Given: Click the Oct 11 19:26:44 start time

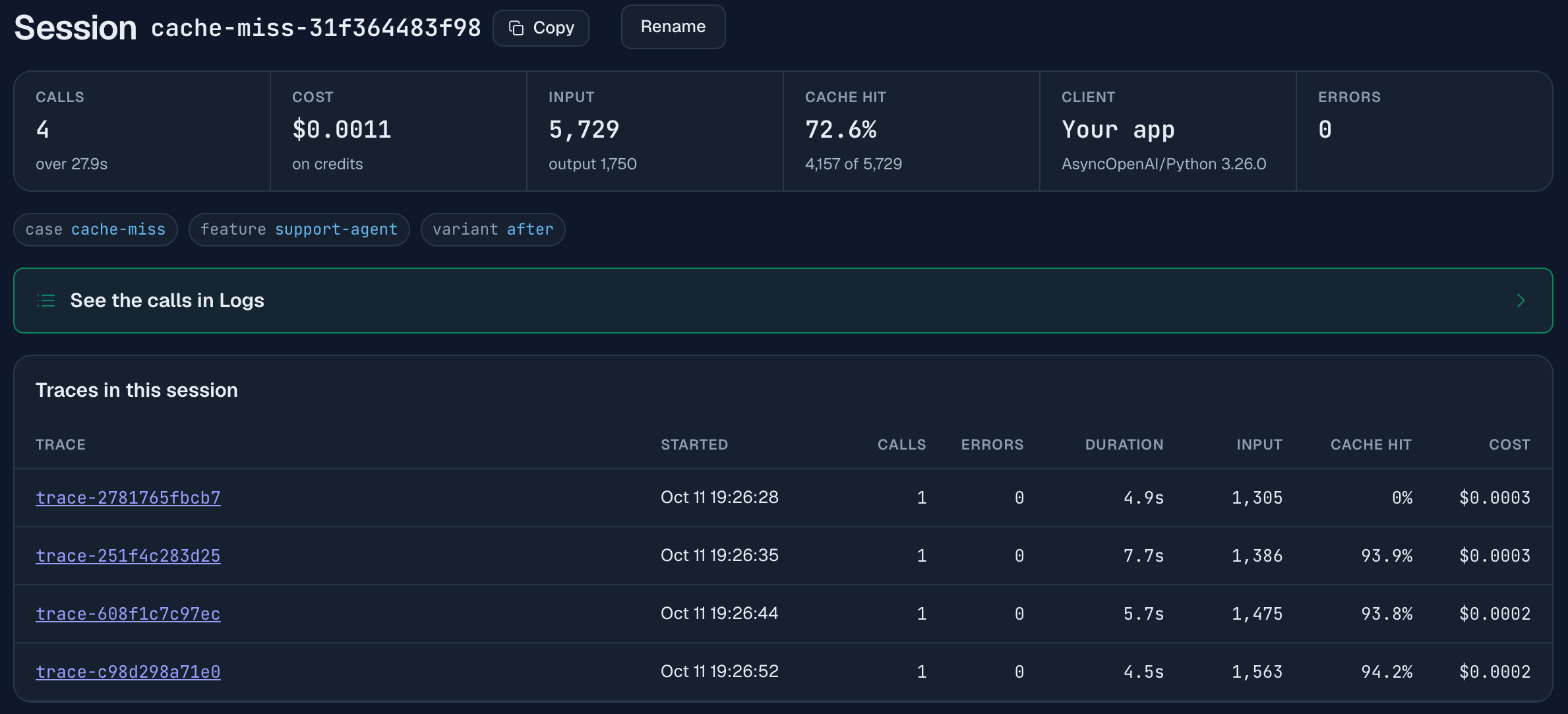Looking at the screenshot, I should click(720, 614).
